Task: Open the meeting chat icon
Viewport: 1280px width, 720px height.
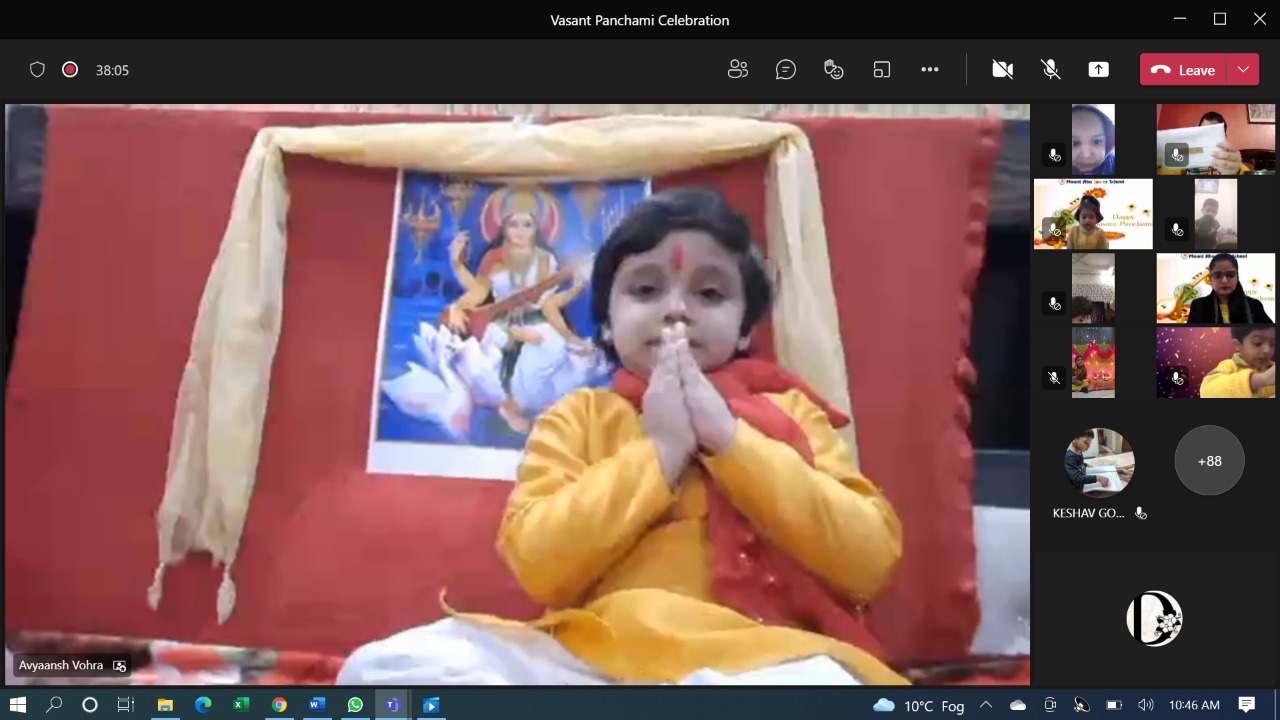Action: coord(786,69)
